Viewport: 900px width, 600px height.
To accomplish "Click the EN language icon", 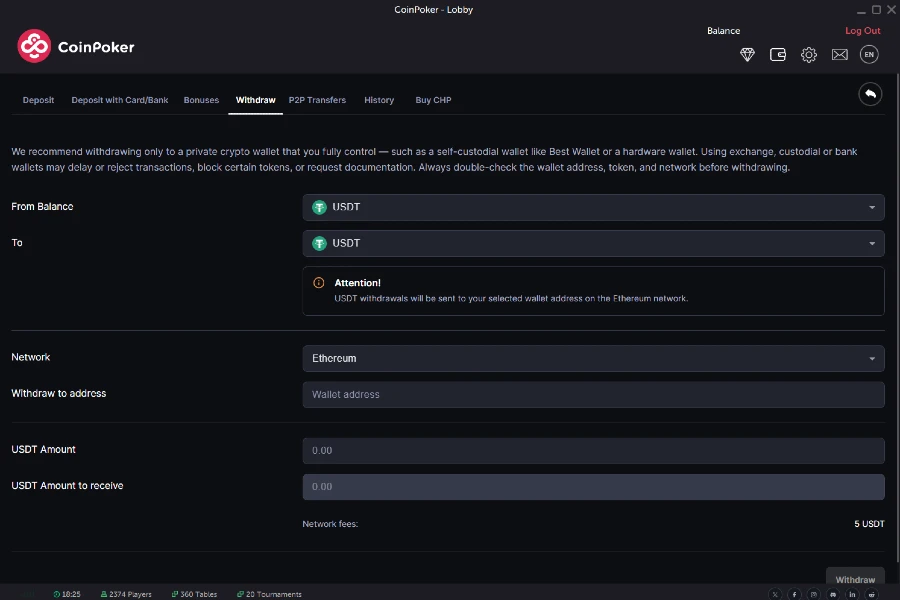I will pyautogui.click(x=868, y=55).
